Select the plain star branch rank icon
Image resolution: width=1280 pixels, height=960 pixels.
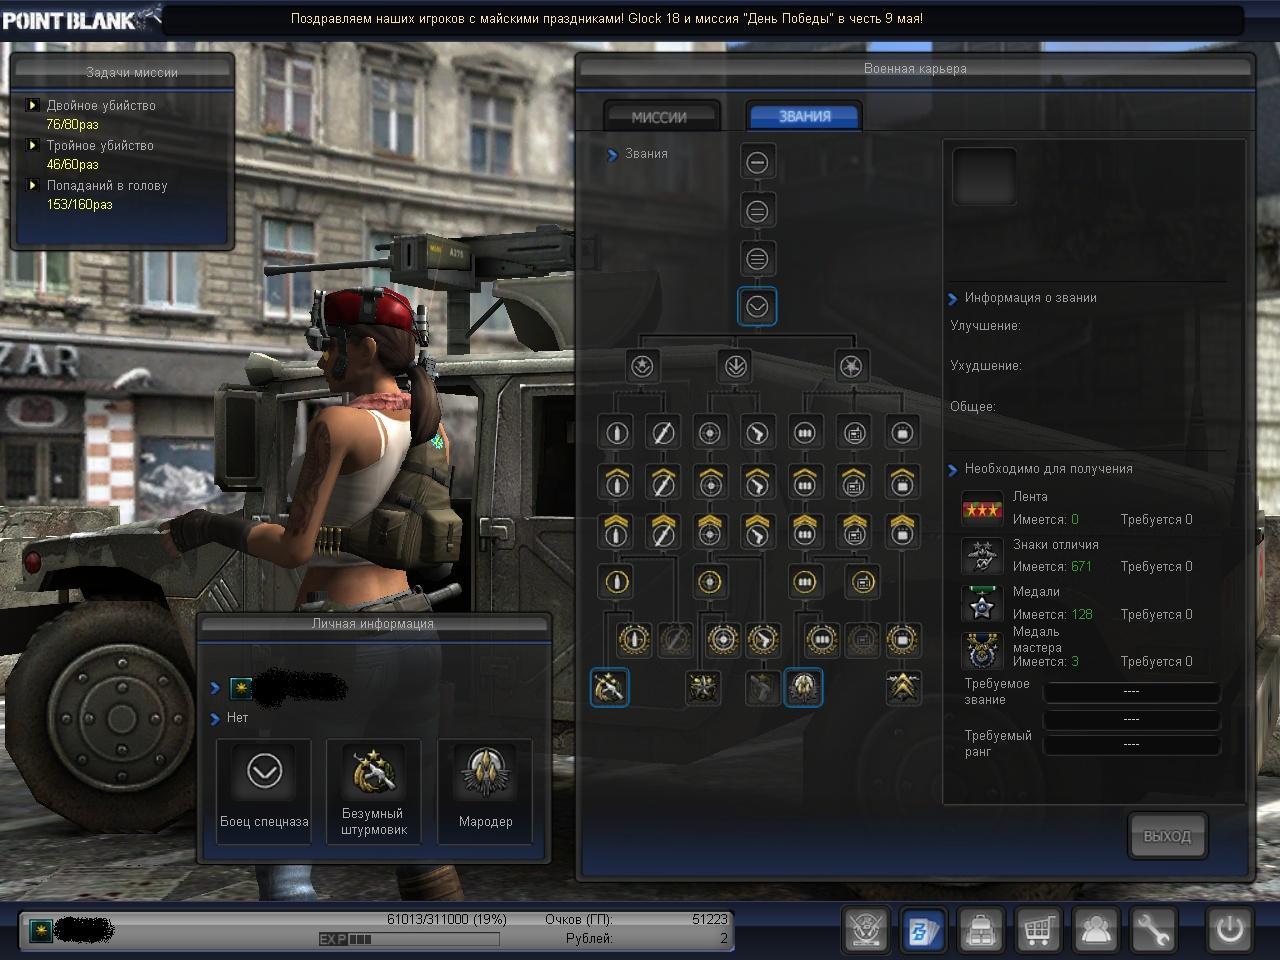pos(851,366)
